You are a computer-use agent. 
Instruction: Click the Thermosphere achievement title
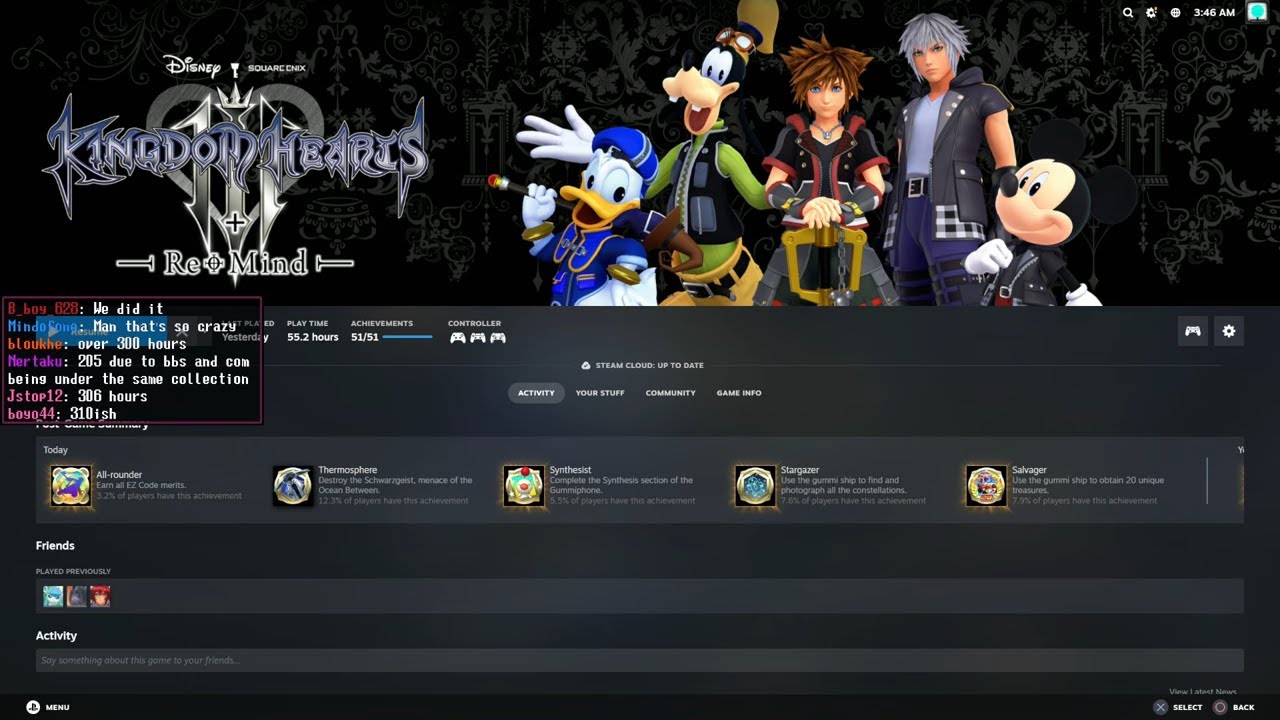(x=348, y=470)
